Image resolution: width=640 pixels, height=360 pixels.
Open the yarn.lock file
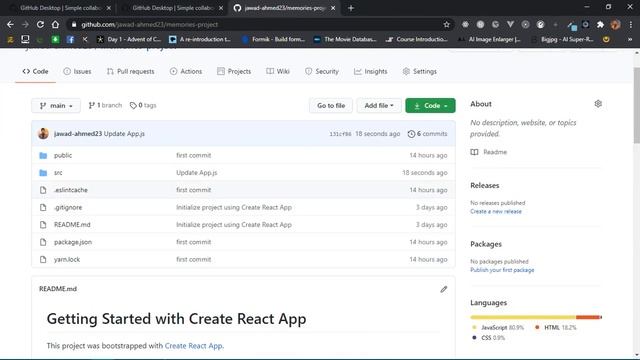click(67, 260)
